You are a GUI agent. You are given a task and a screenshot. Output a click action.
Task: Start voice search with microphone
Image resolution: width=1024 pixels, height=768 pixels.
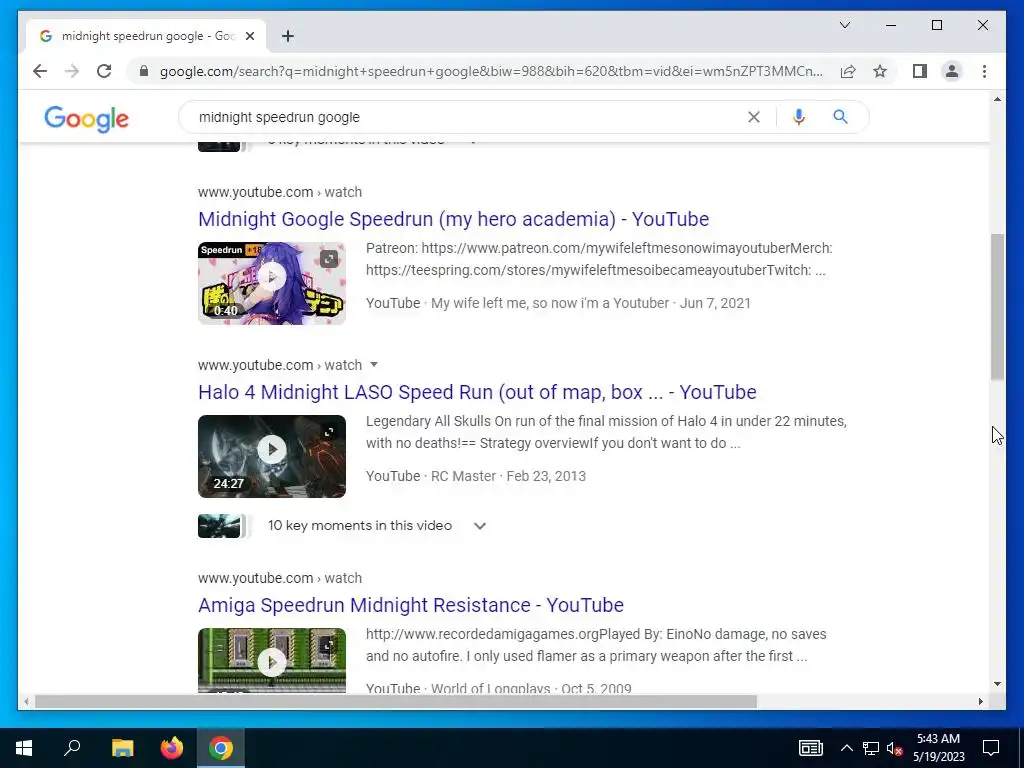pos(798,117)
